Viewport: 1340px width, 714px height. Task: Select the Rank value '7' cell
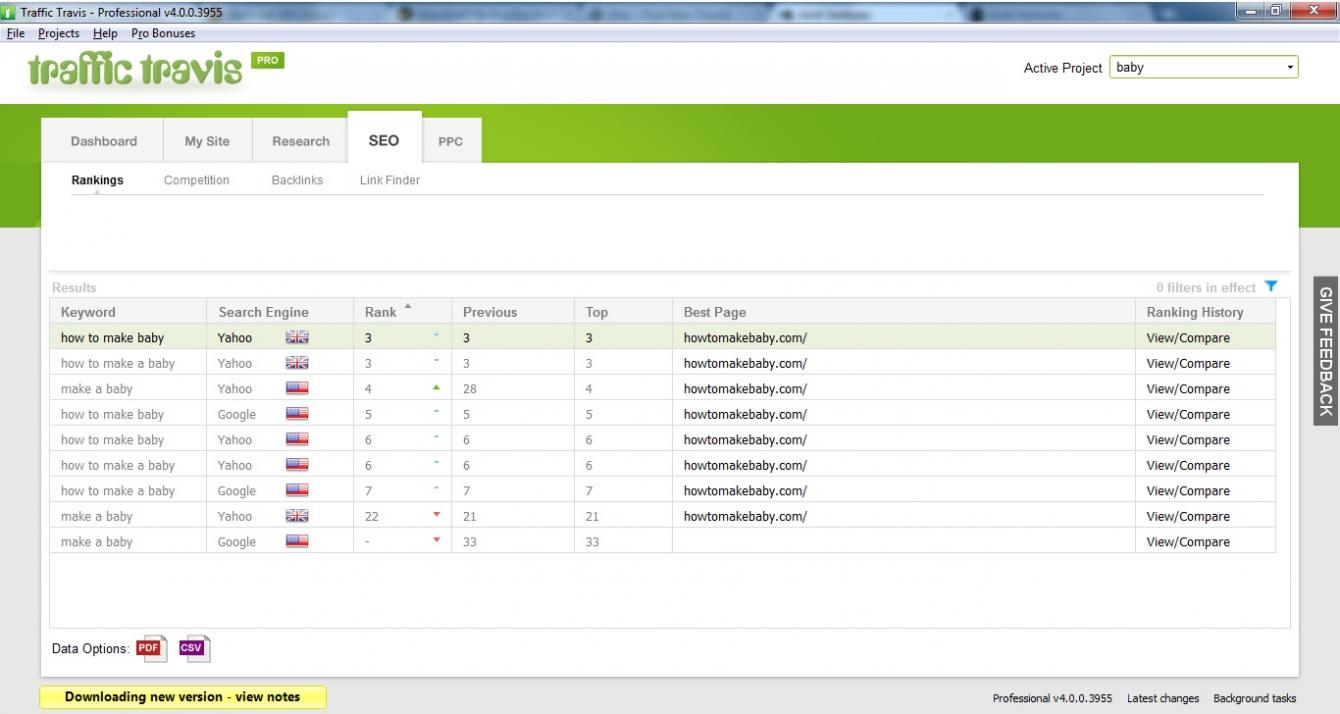pos(402,491)
